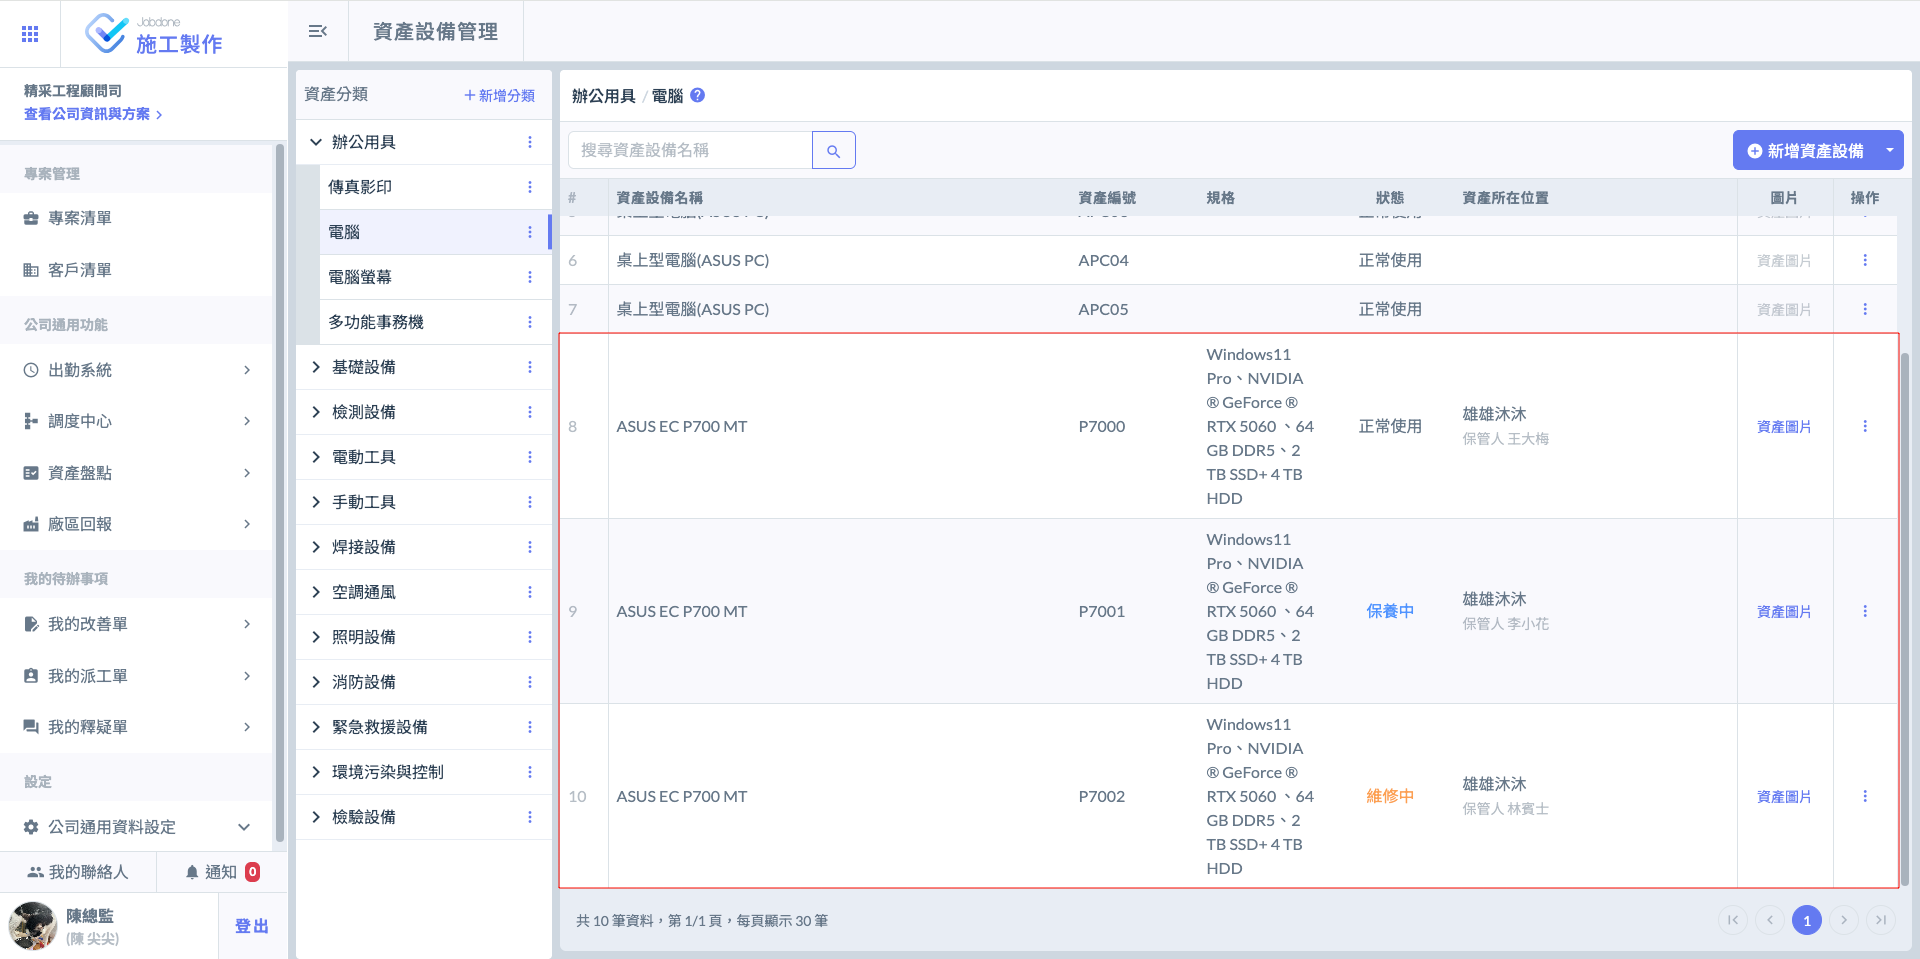Open the kebab menu for 照明設備 category
Viewport: 1920px width, 959px height.
point(530,637)
